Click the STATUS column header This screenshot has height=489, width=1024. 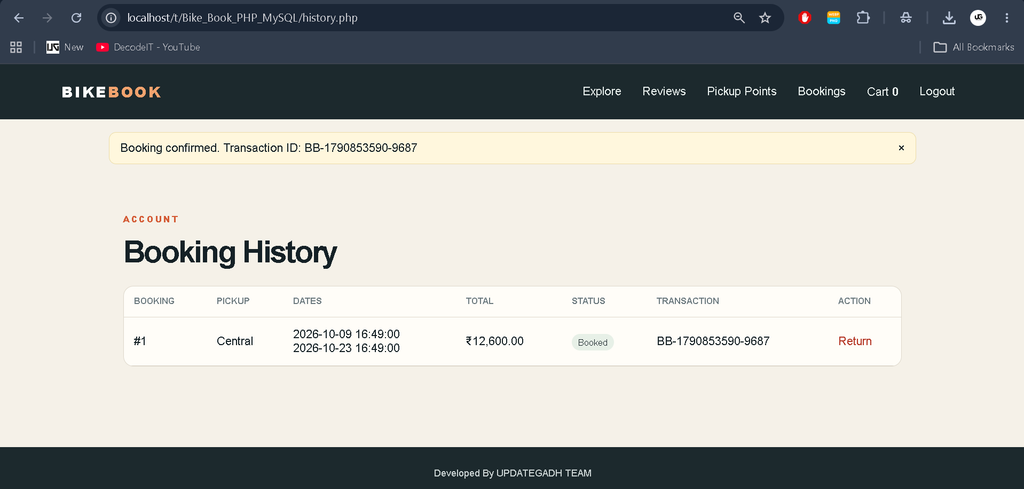pyautogui.click(x=588, y=301)
